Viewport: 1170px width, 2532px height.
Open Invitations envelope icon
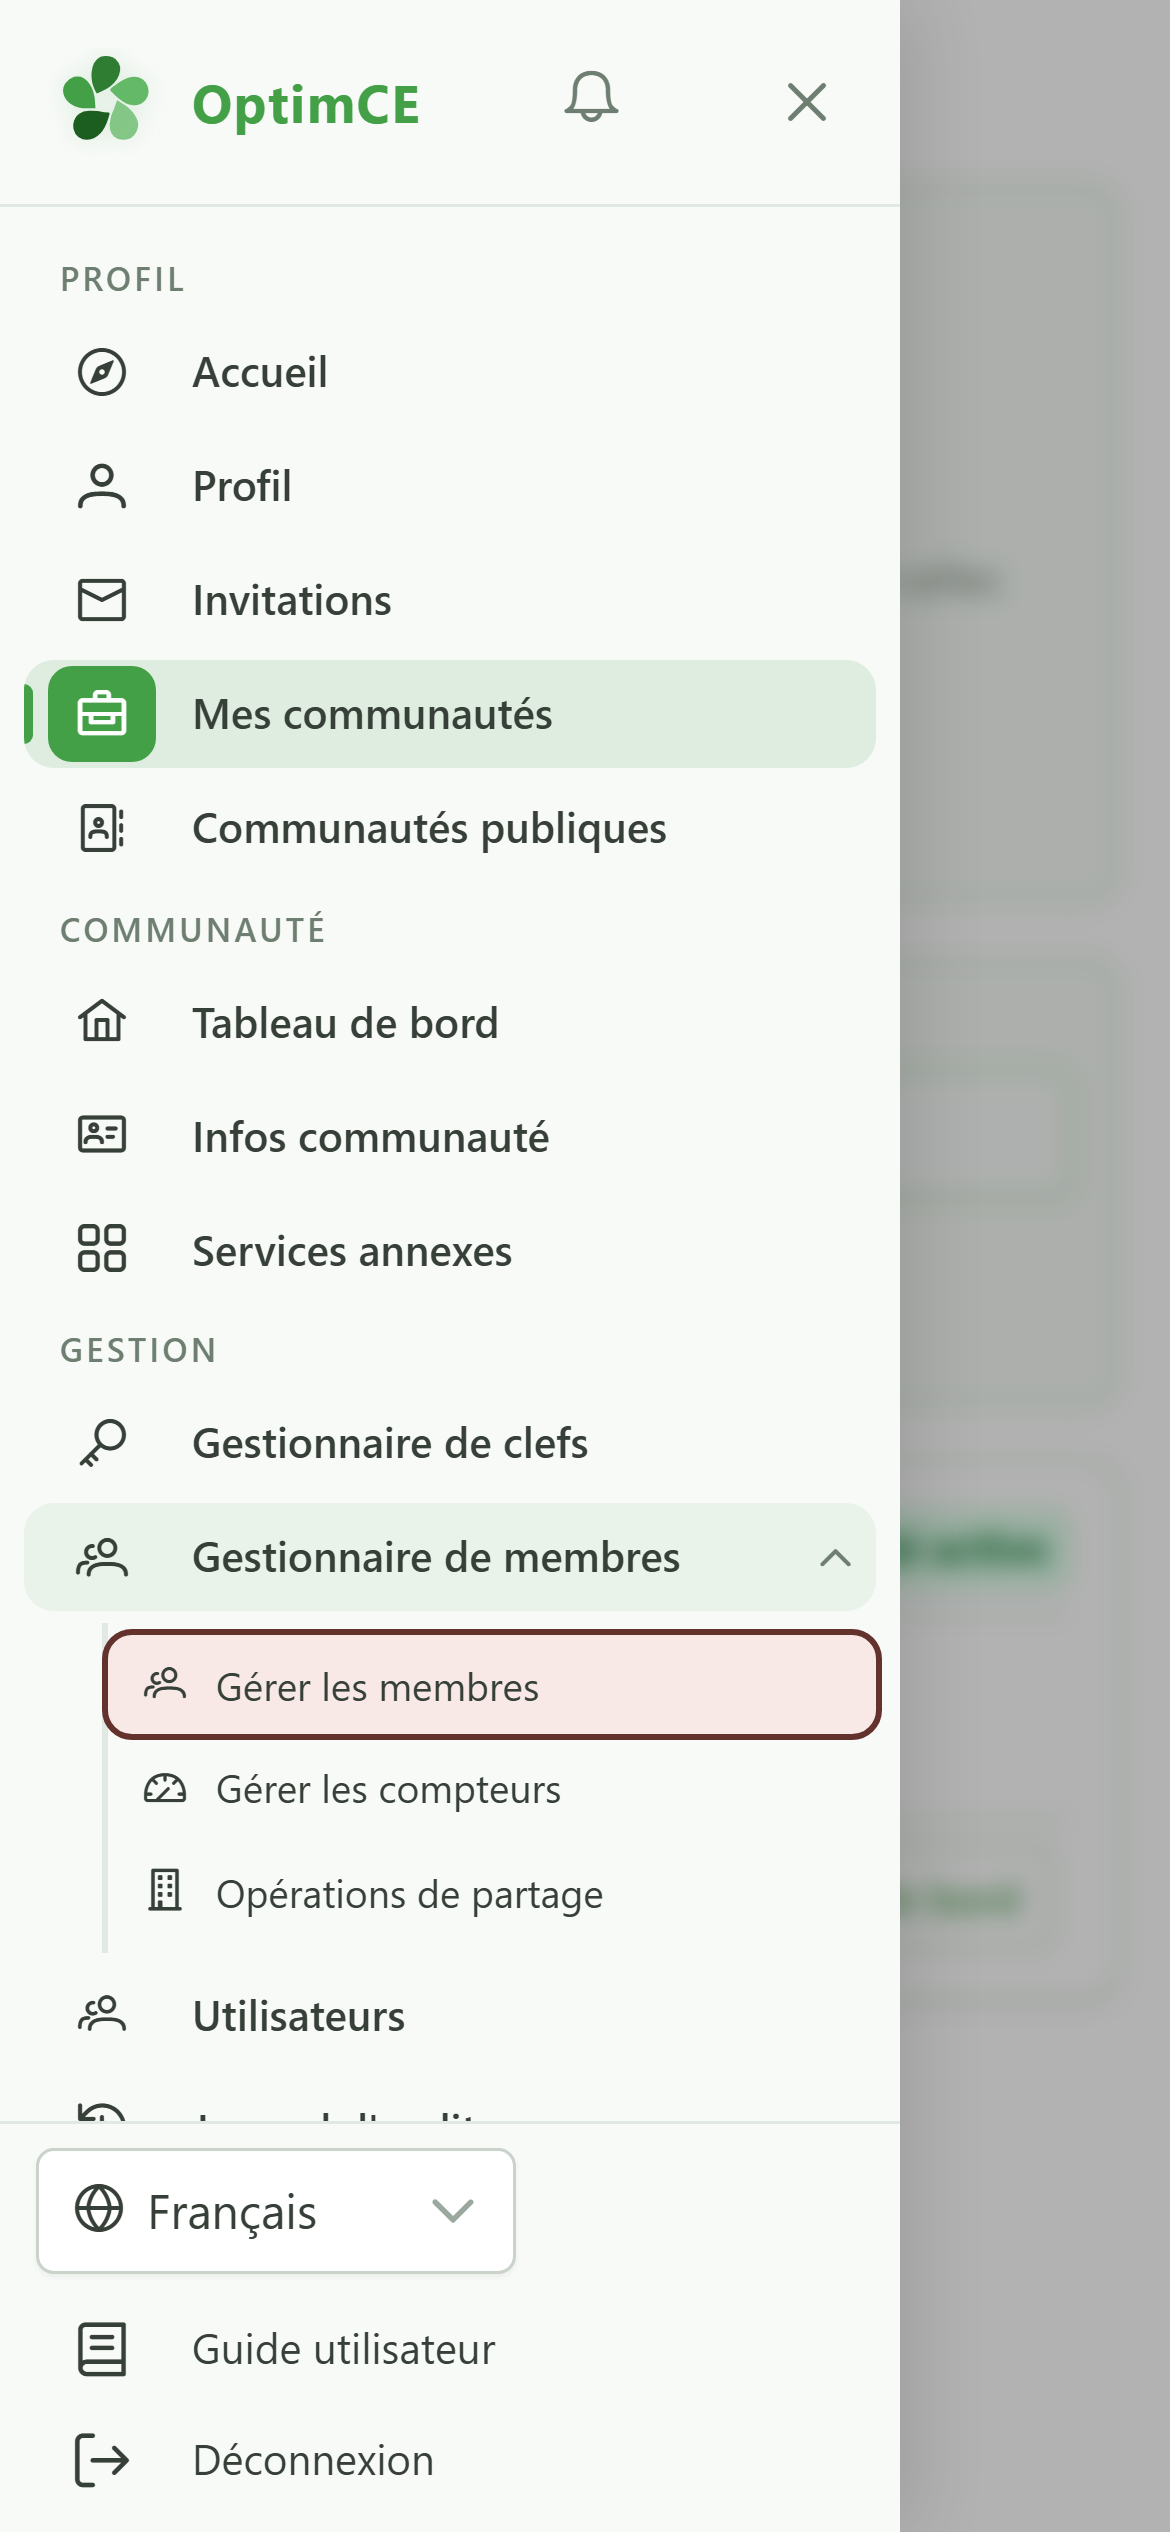pos(102,601)
